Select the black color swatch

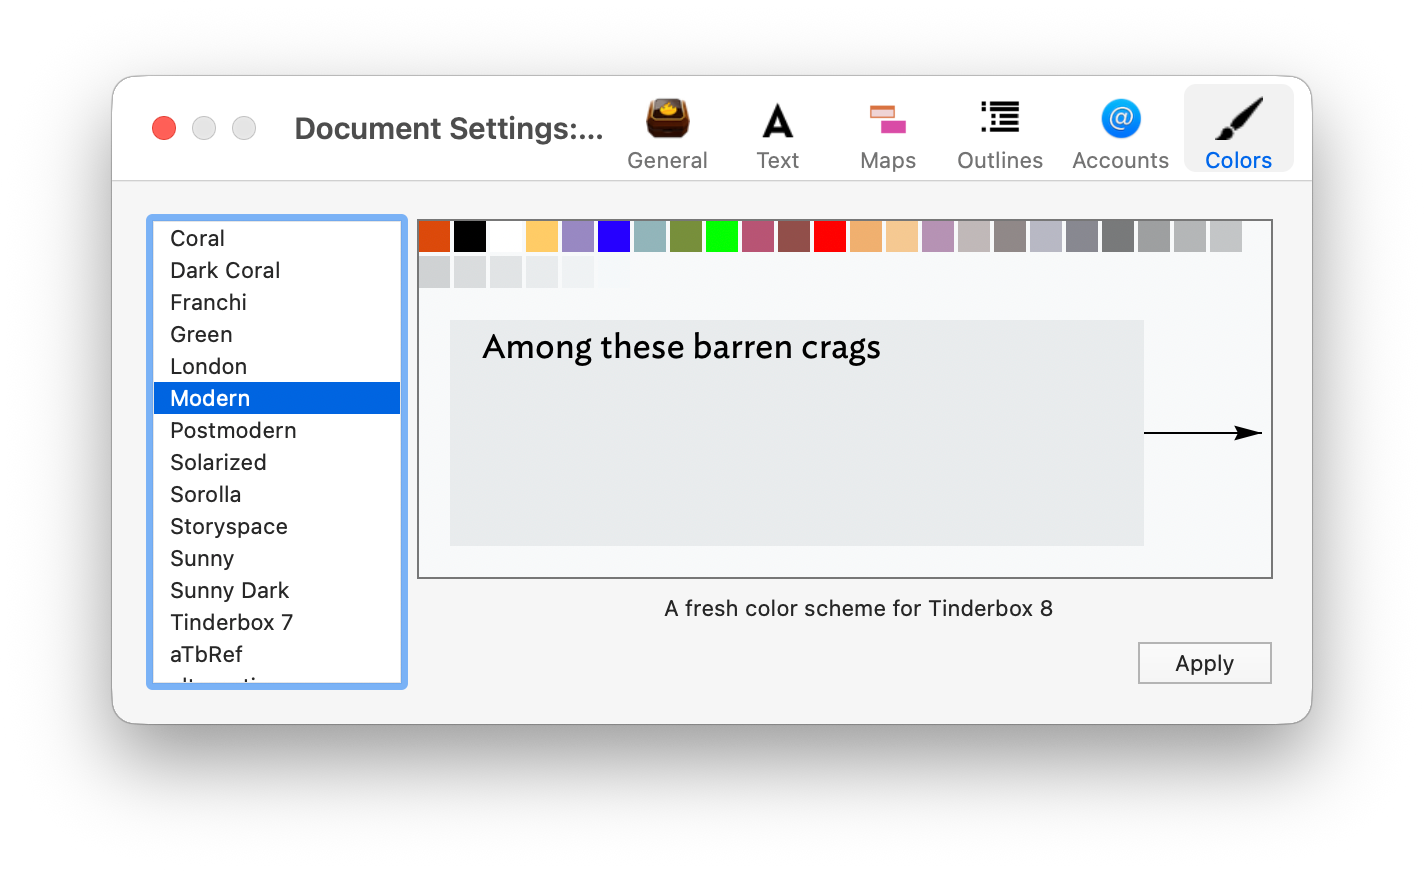[470, 237]
